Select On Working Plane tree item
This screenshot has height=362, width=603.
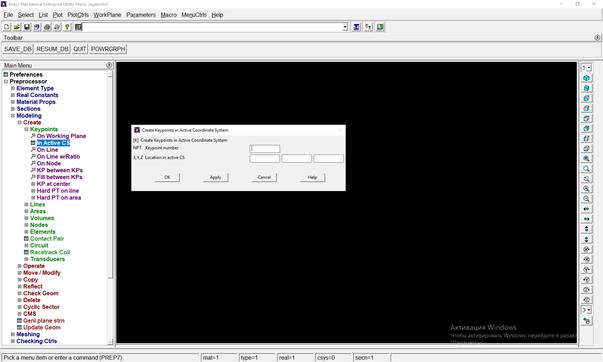coord(61,136)
